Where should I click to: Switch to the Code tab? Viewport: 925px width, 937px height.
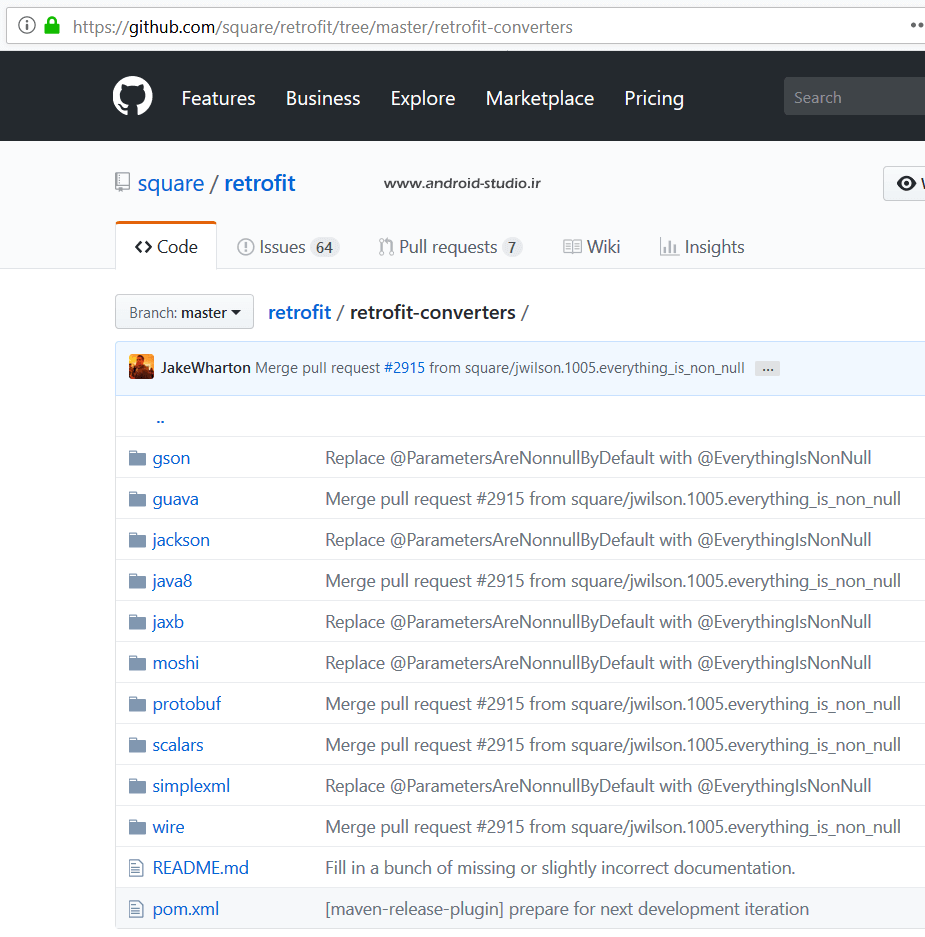coord(166,247)
